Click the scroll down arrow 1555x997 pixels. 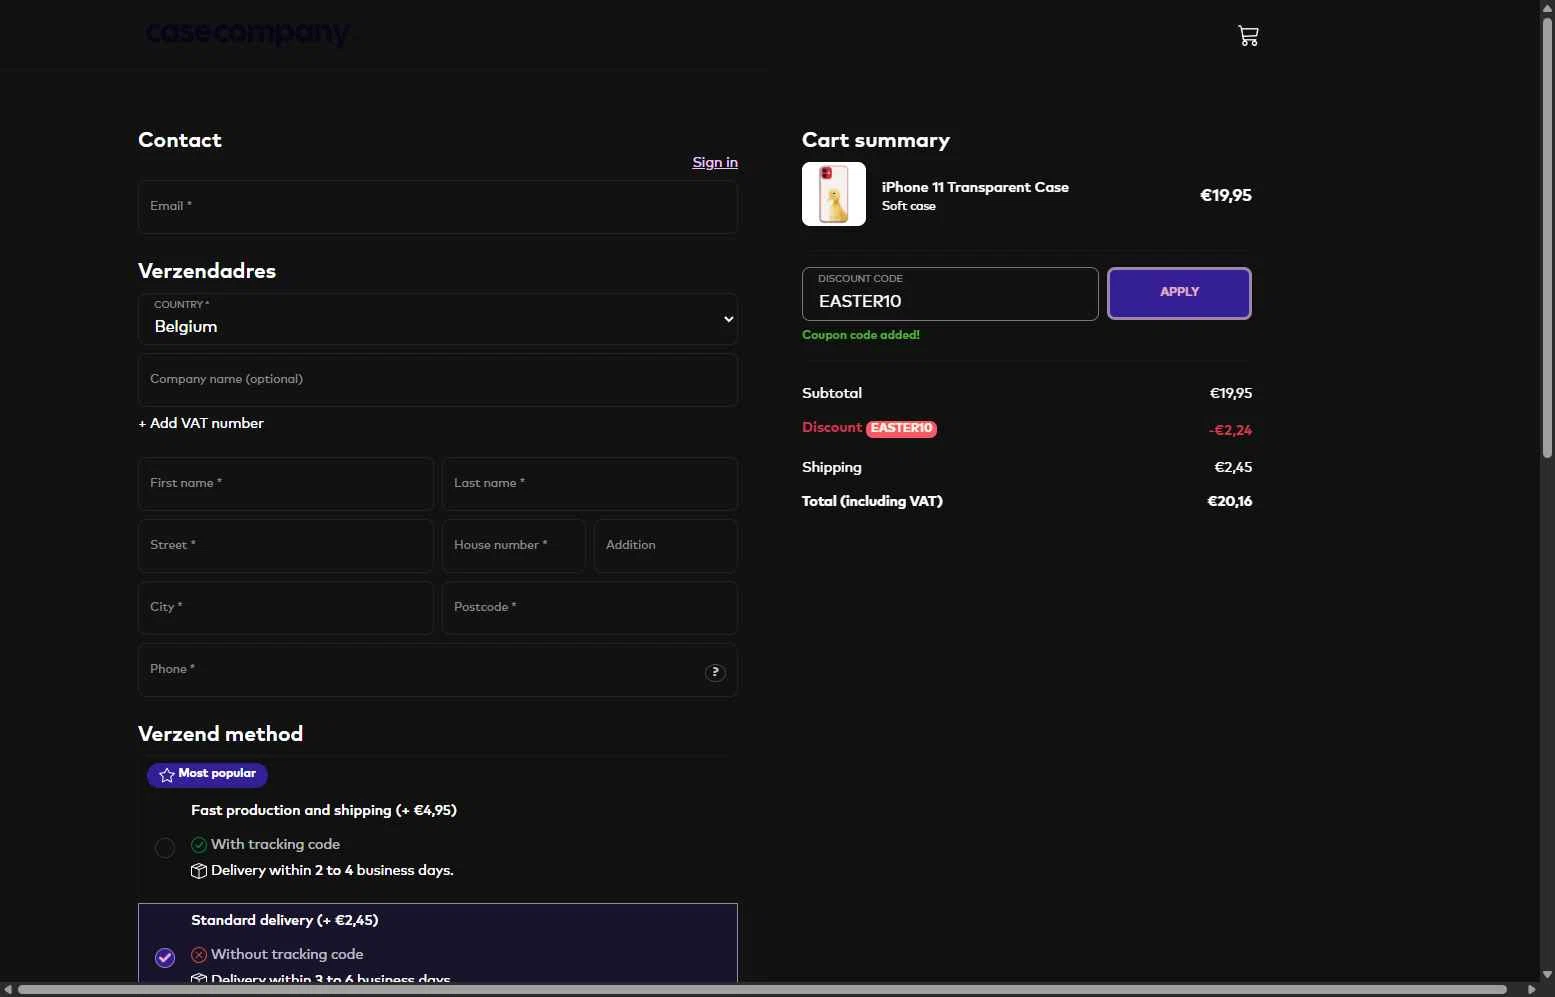[x=1547, y=974]
